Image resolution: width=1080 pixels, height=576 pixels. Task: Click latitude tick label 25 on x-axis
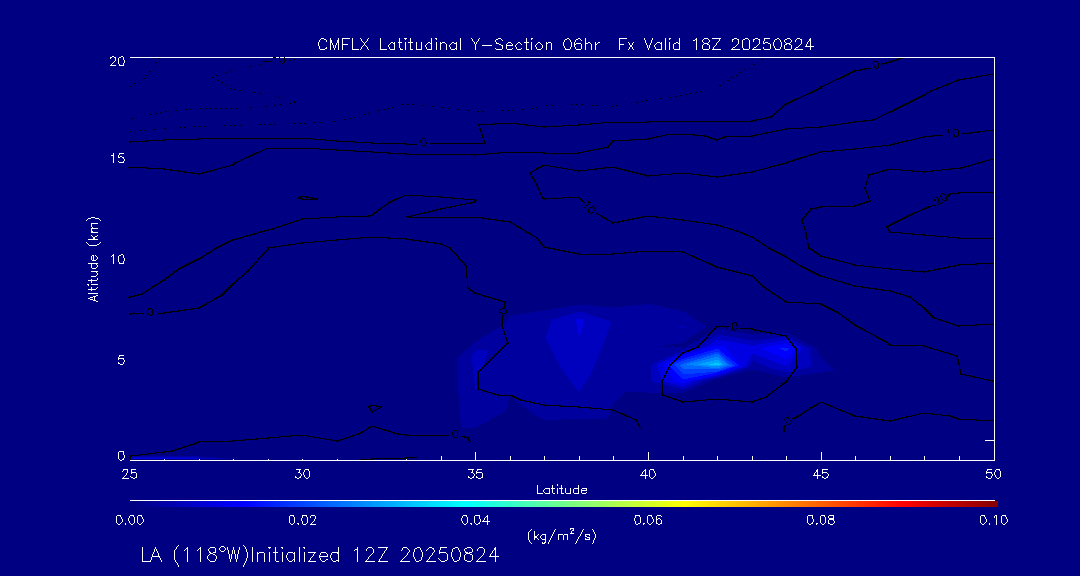130,472
